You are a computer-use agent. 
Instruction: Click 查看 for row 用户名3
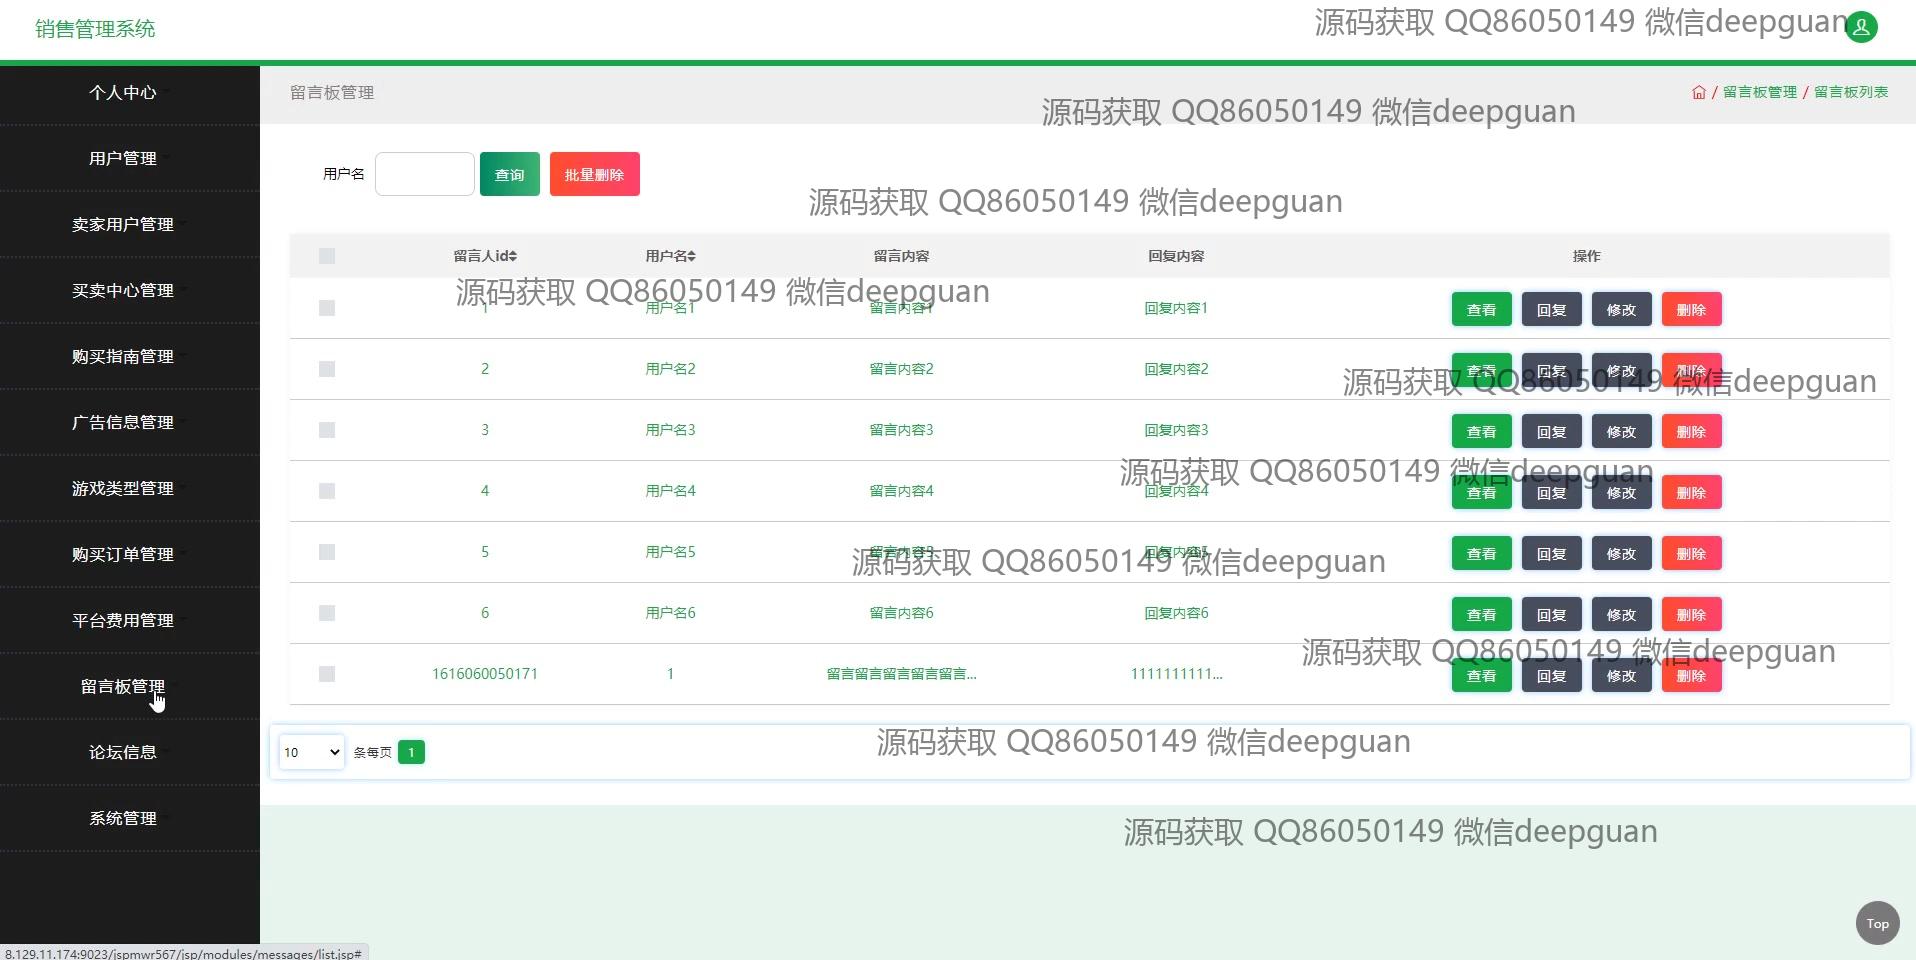1481,432
